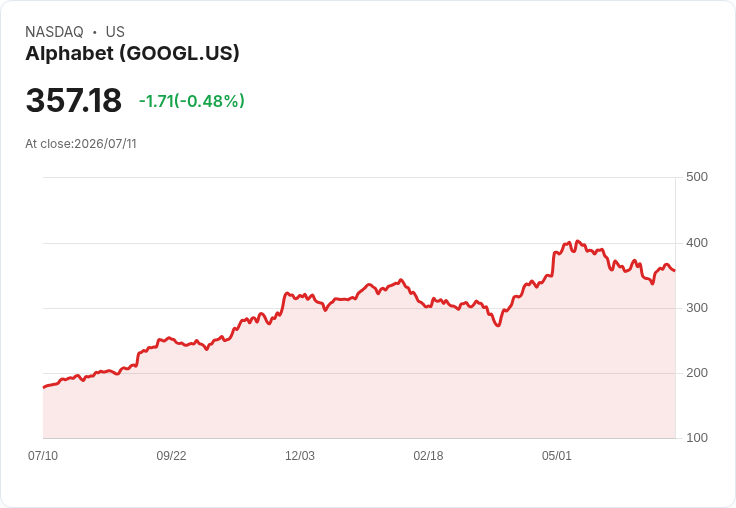The width and height of the screenshot is (736, 508).
Task: Click the final endpoint of the red price line
Action: (x=675, y=270)
